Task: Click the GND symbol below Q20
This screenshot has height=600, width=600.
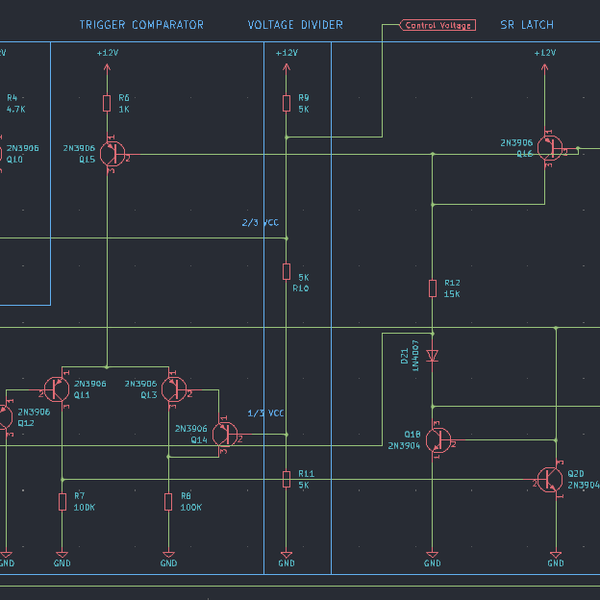Action: click(556, 555)
